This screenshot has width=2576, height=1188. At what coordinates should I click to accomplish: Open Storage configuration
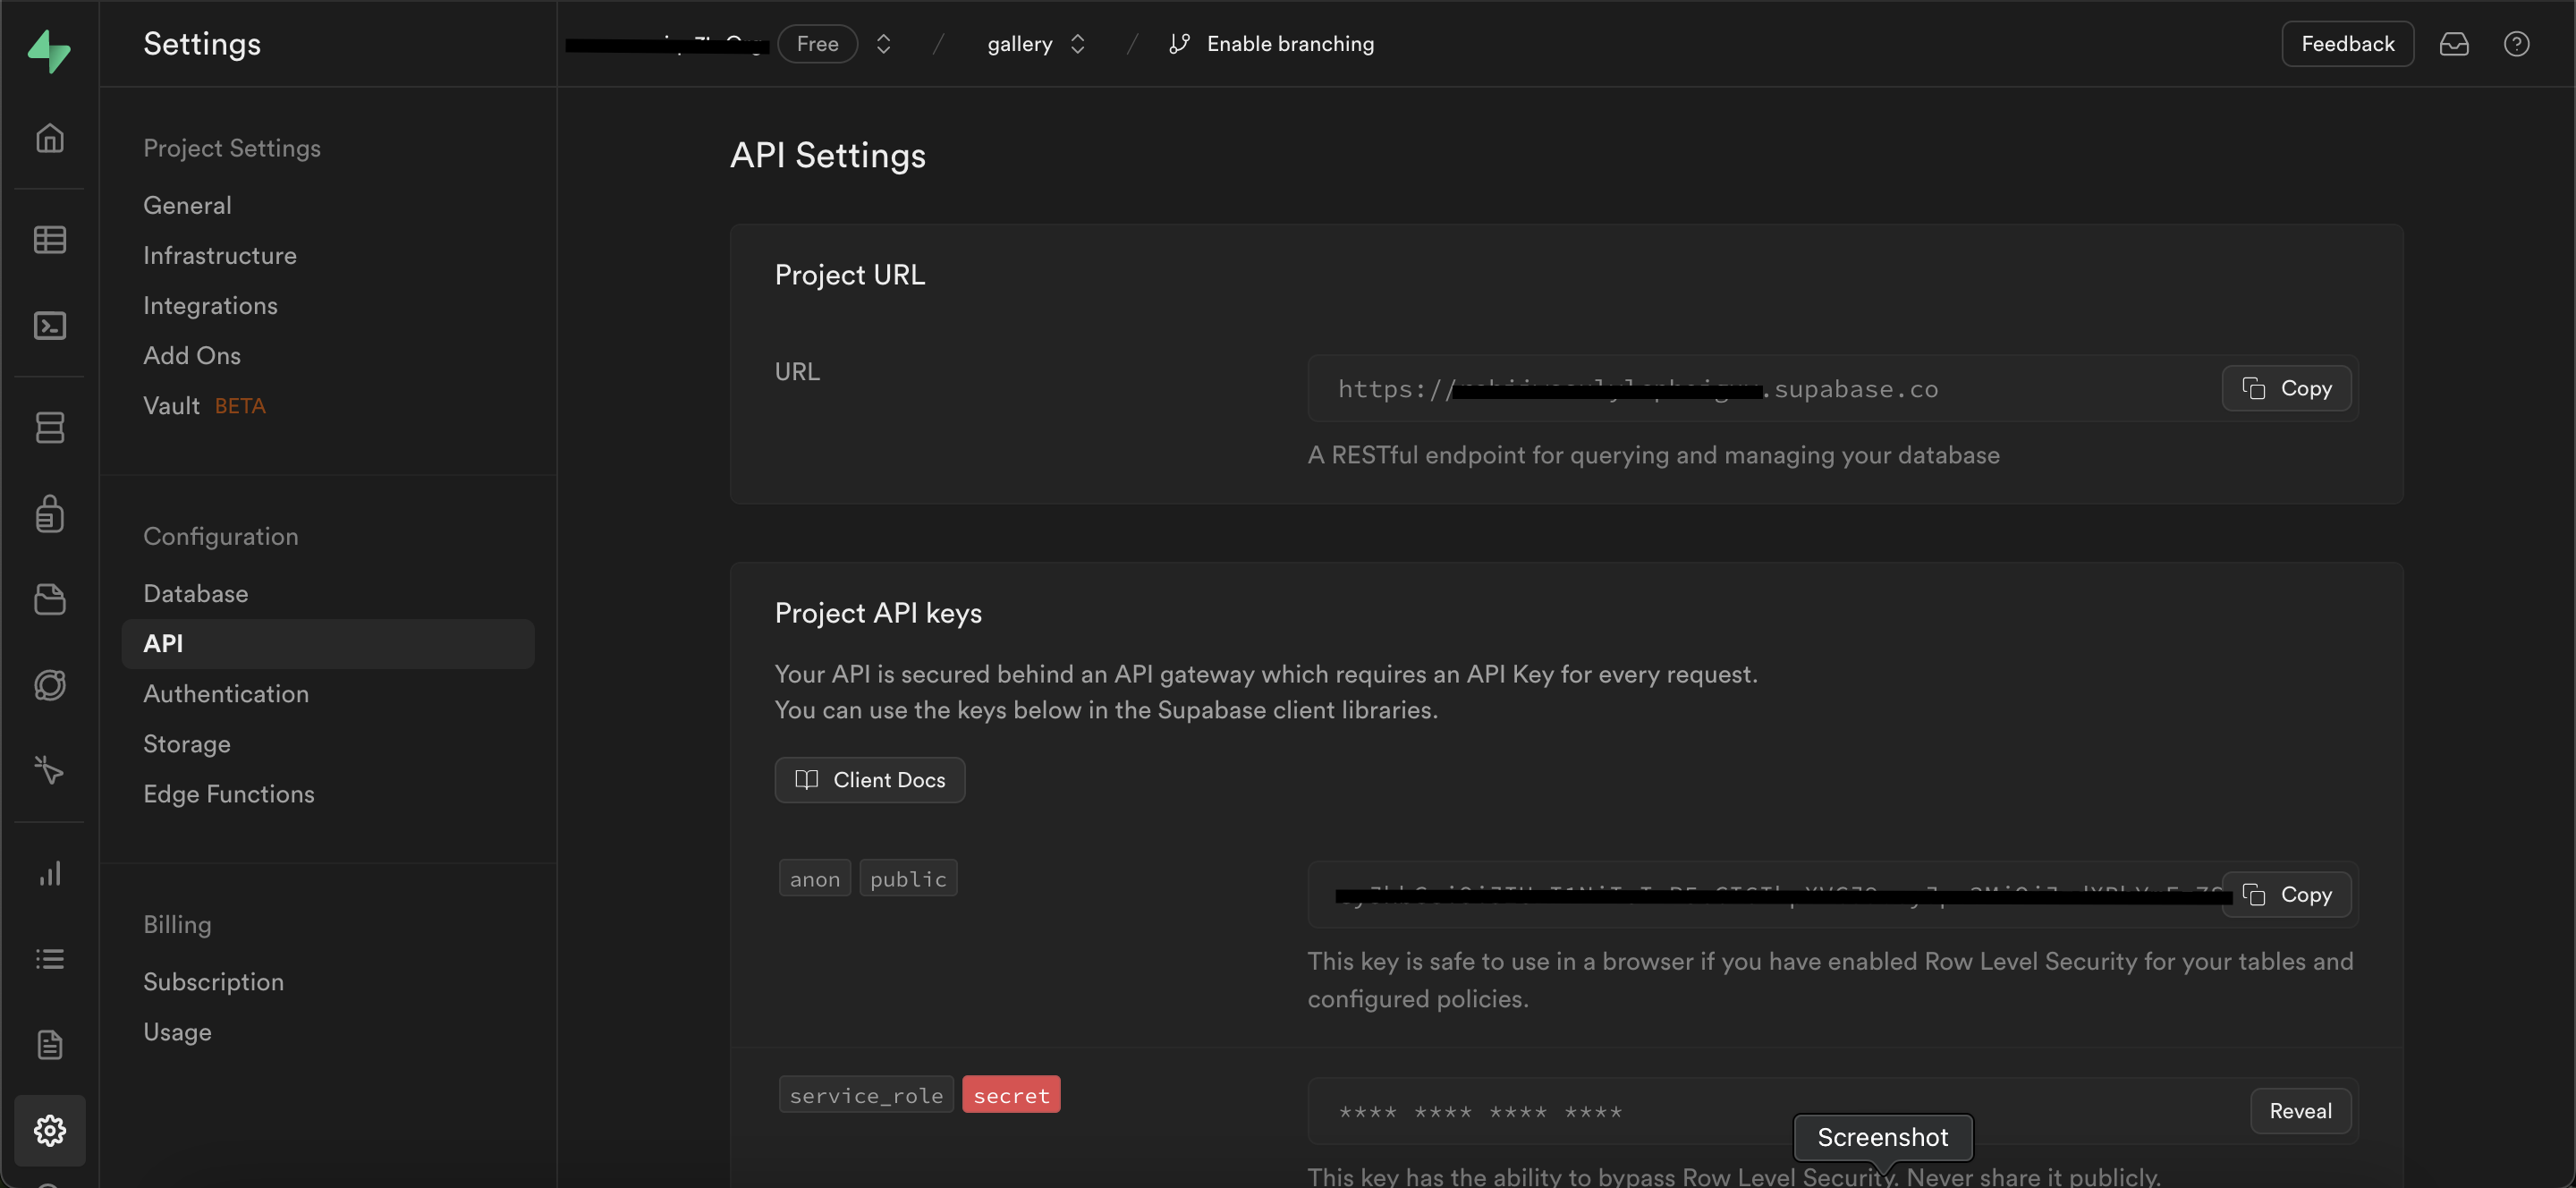tap(186, 743)
